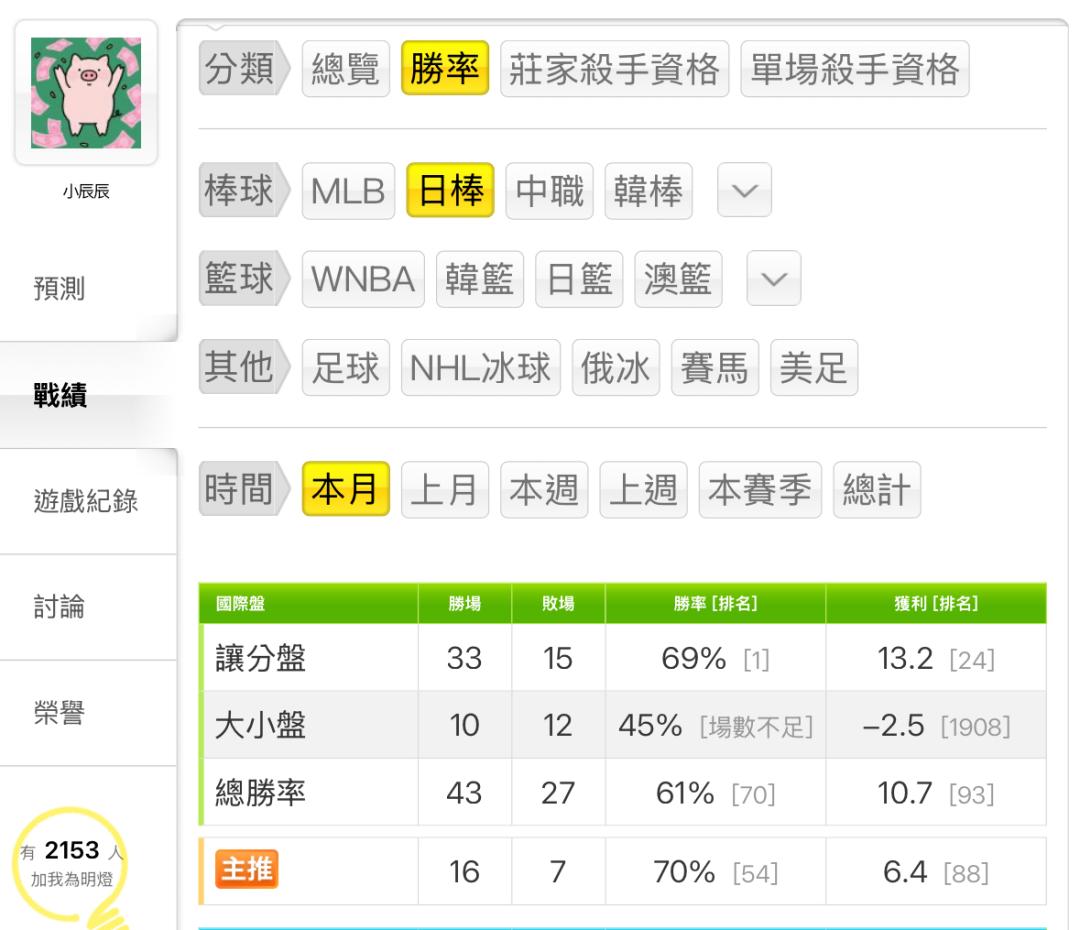This screenshot has width=1080, height=930.
Task: Click 主推 win rate 70% [54]
Action: point(716,872)
